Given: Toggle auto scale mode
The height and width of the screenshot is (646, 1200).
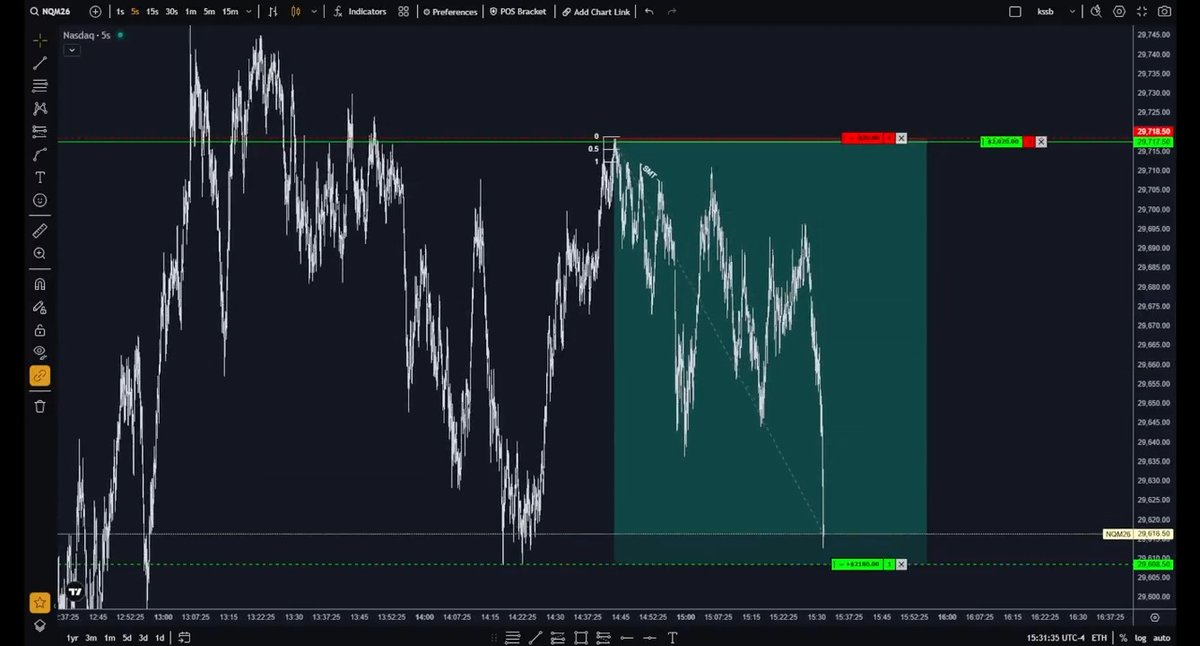Looking at the screenshot, I should click(1162, 638).
